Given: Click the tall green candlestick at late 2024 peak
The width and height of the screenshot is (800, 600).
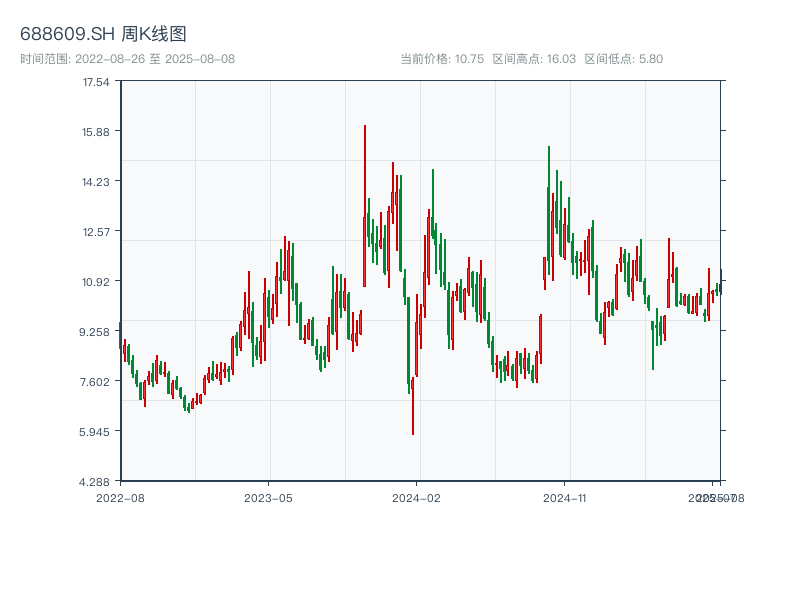Looking at the screenshot, I should click(549, 210).
